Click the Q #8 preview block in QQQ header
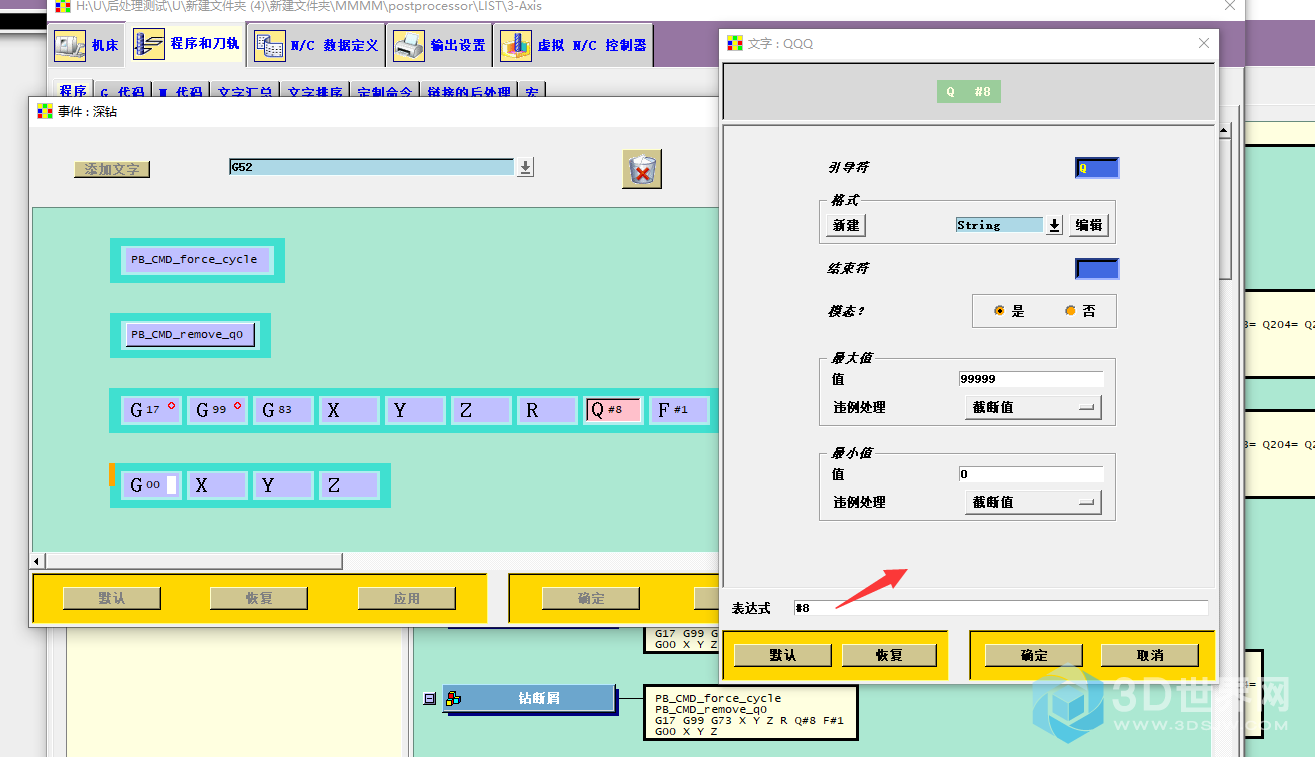The width and height of the screenshot is (1315, 757). pos(969,92)
